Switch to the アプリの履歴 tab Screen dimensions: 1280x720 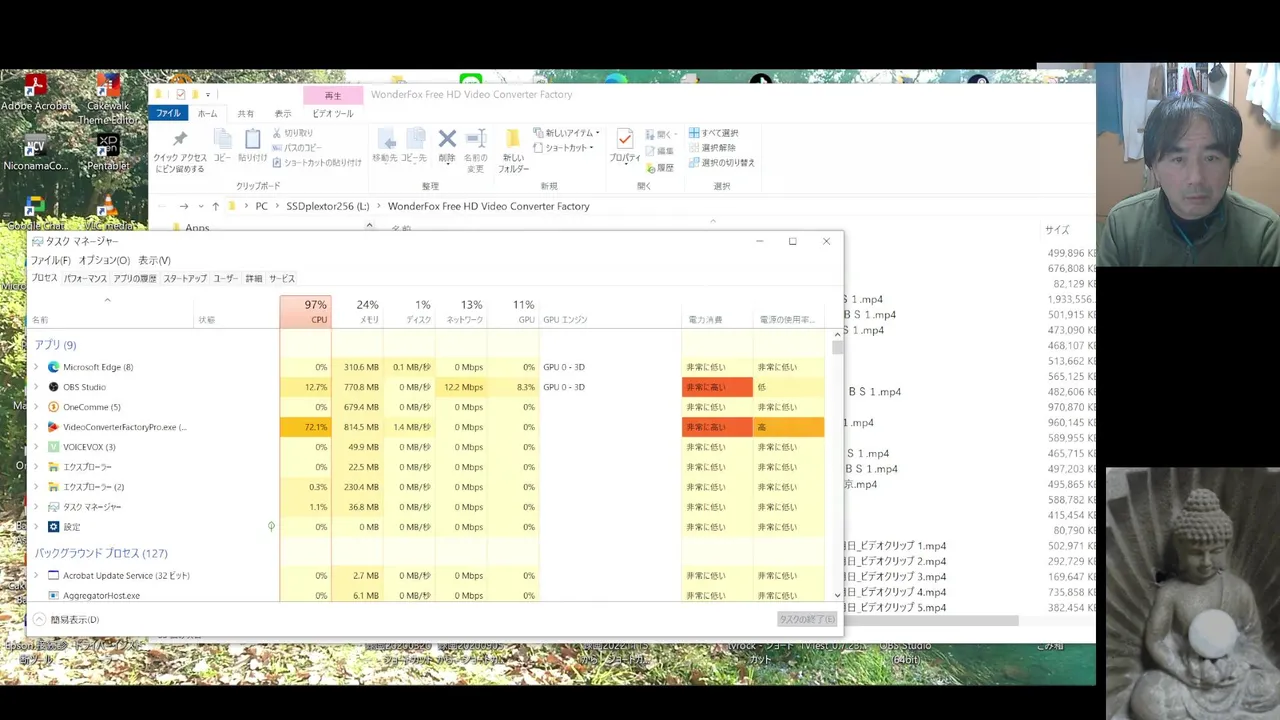point(135,279)
